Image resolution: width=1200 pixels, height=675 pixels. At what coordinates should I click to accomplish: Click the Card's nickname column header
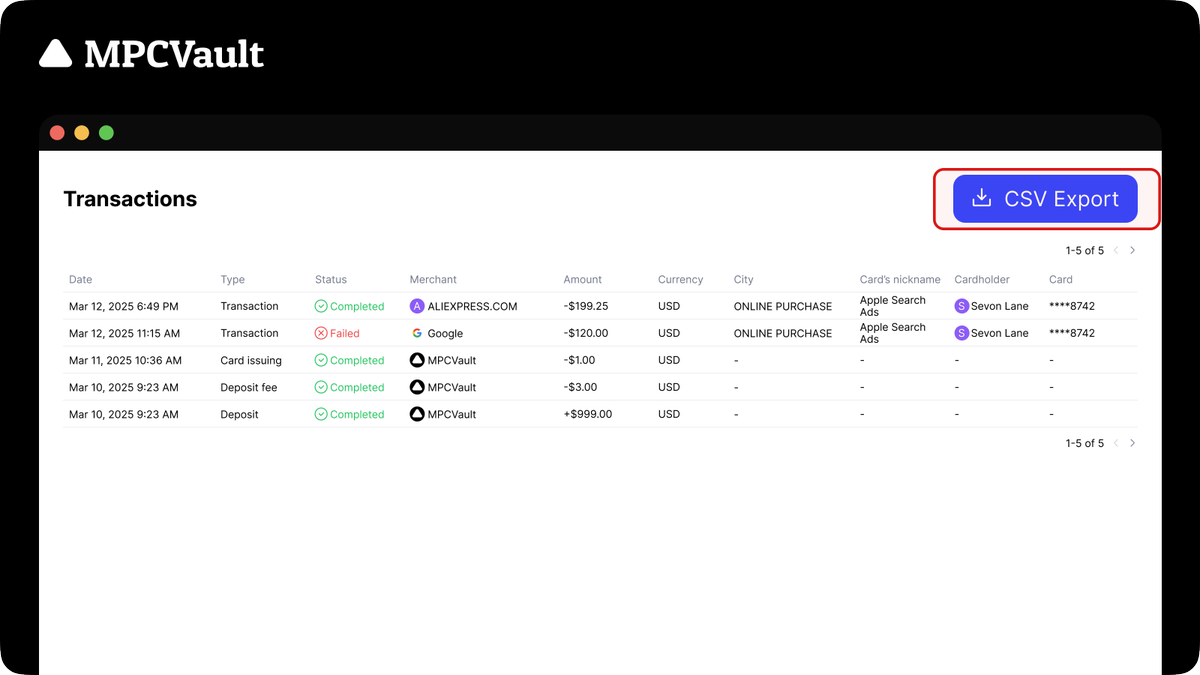coord(900,280)
